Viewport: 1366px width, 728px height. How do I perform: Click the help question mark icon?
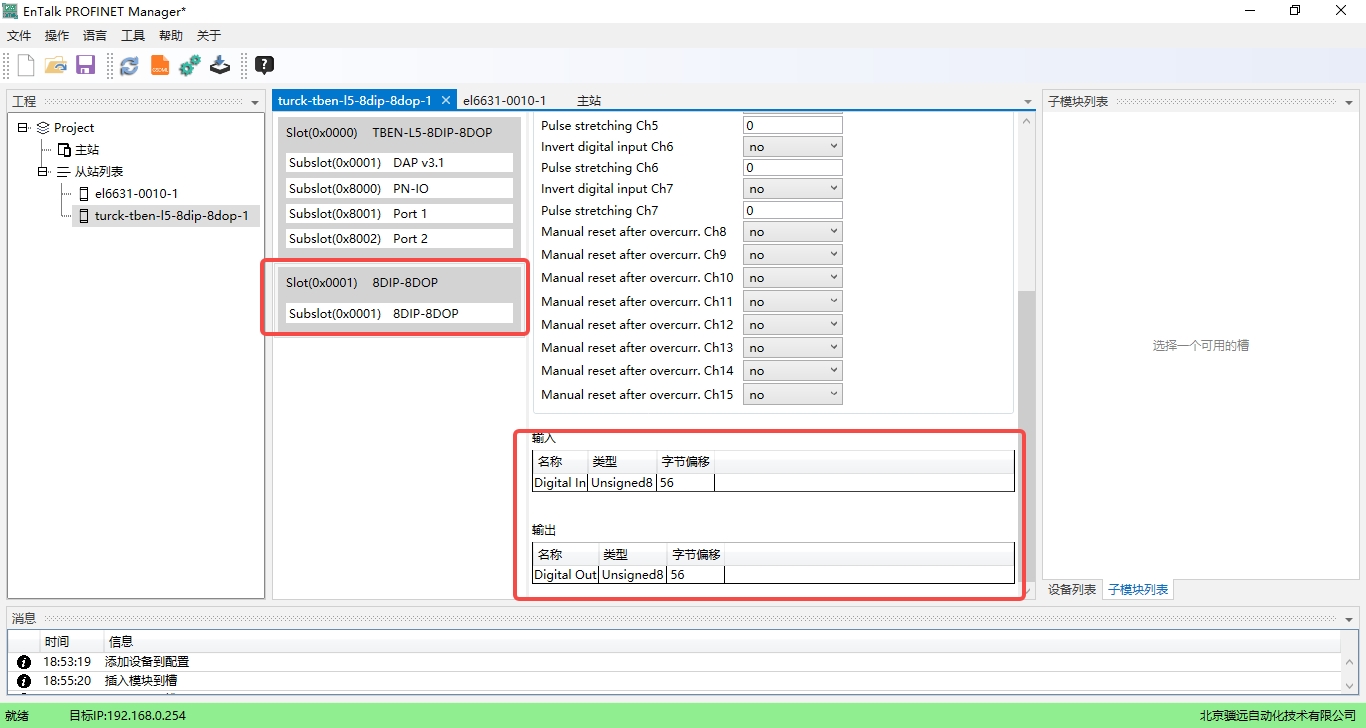tap(264, 66)
